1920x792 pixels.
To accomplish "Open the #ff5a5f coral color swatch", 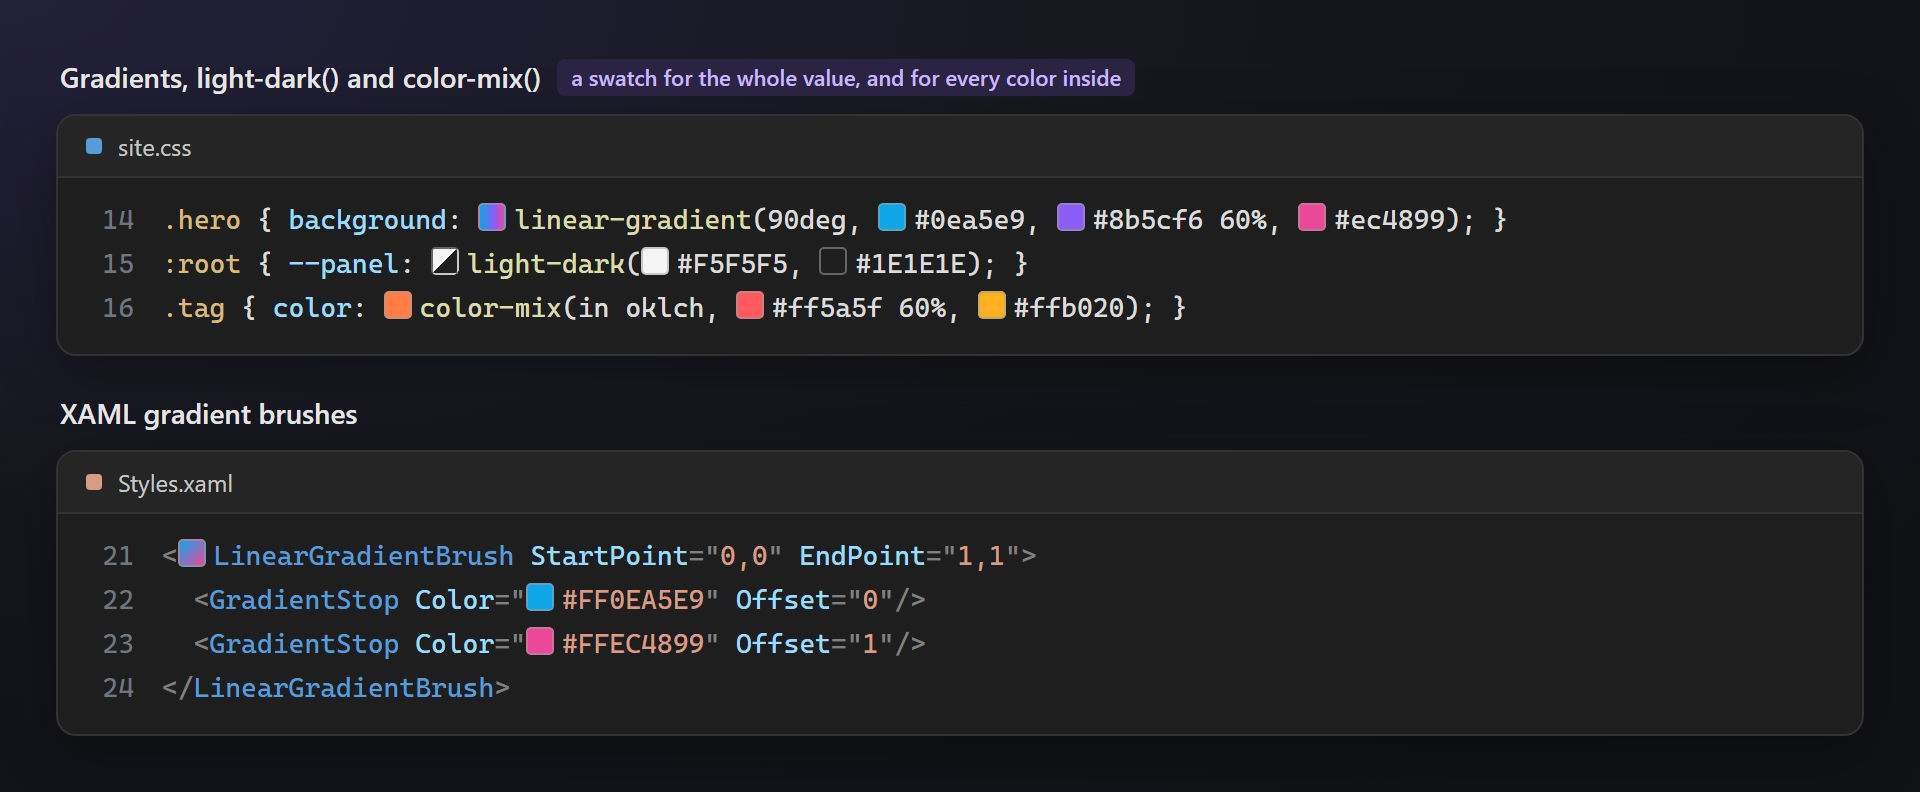I will click(750, 305).
